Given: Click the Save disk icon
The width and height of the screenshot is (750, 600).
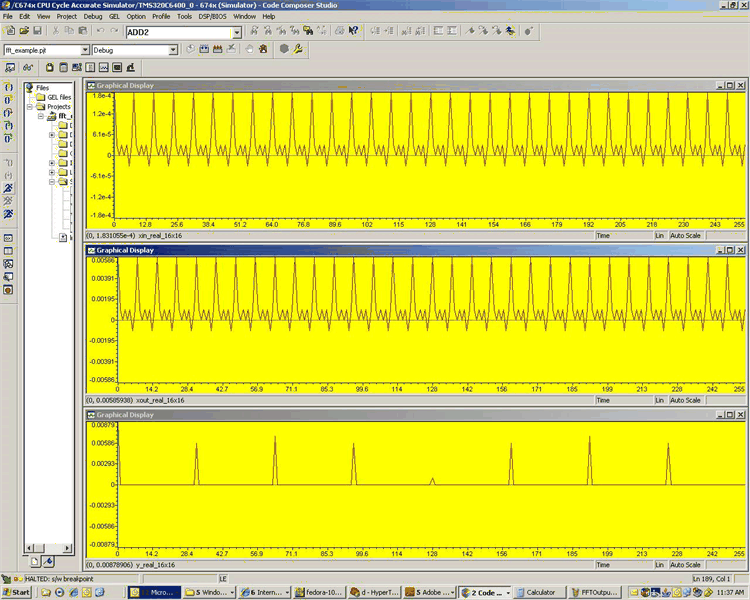Looking at the screenshot, I should 38,32.
